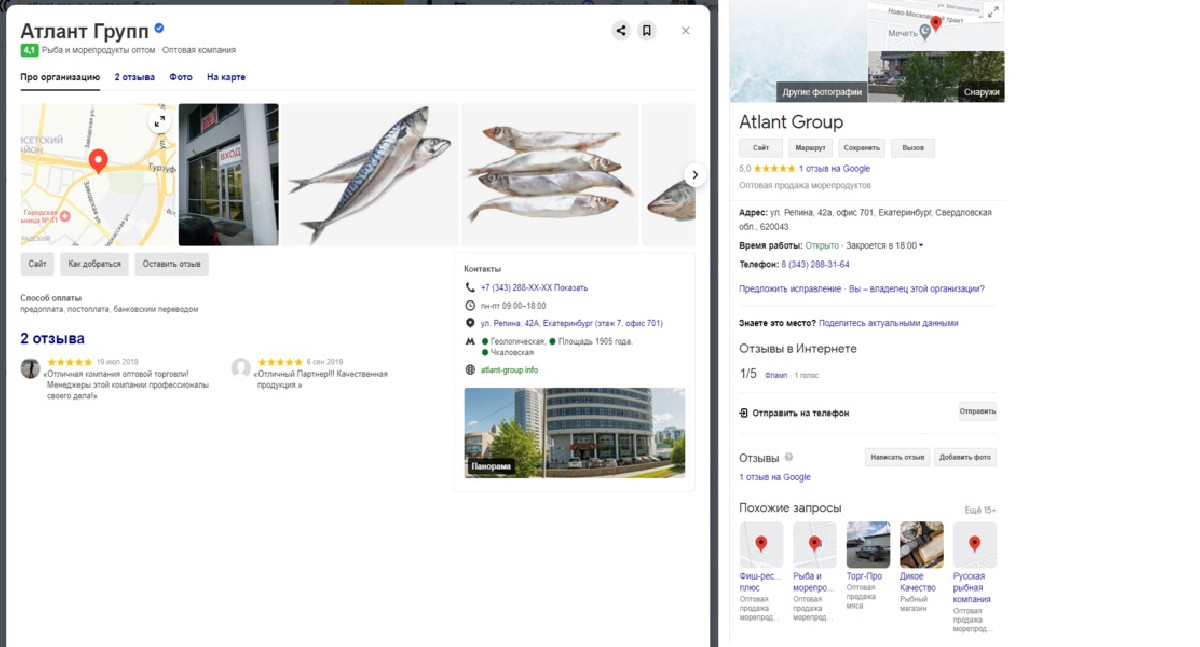Click the avatar of the 6 сен 2019 reviewer
Viewport: 1200px width, 647px height.
click(x=241, y=368)
